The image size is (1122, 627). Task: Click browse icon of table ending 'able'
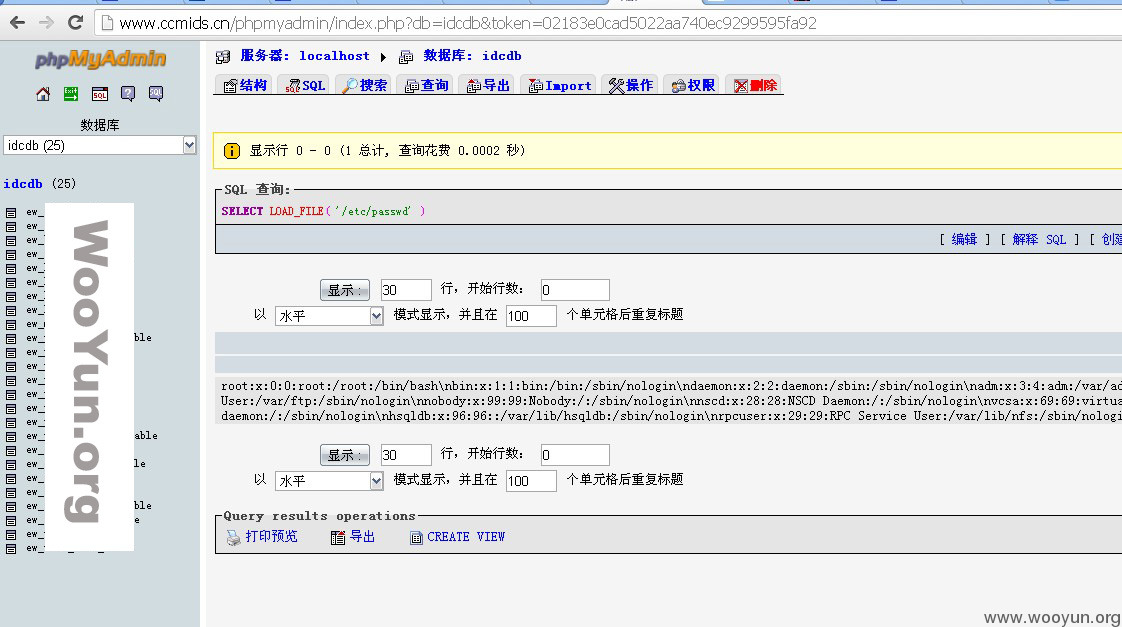point(11,436)
